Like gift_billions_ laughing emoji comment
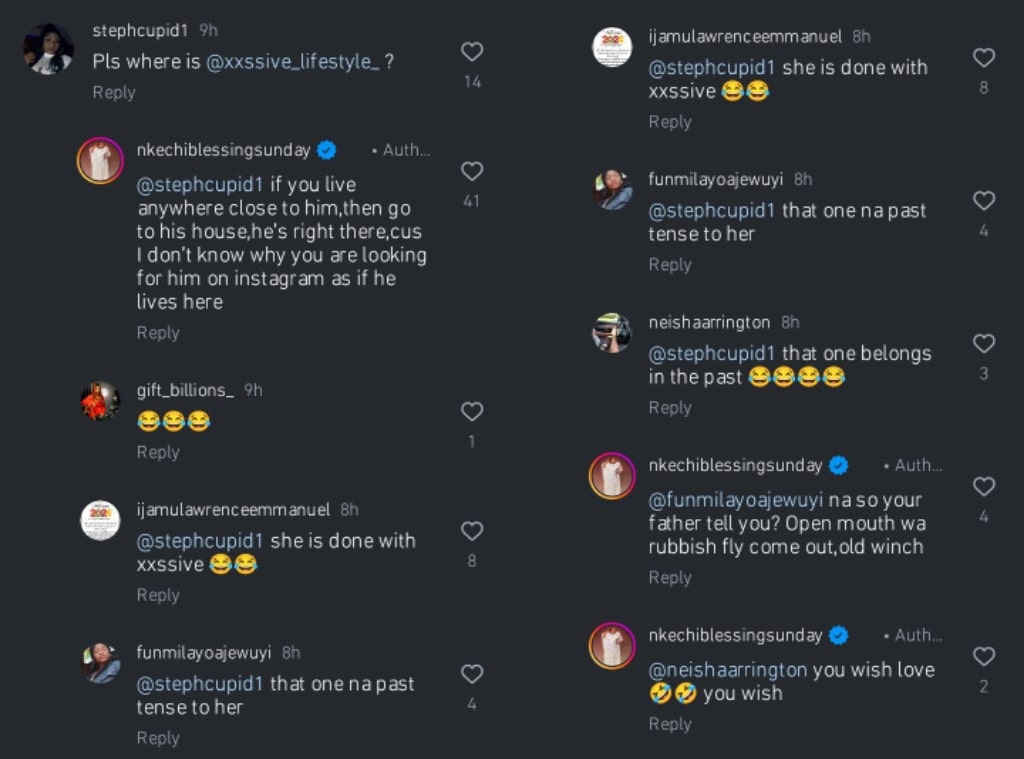This screenshot has width=1024, height=759. coord(472,412)
